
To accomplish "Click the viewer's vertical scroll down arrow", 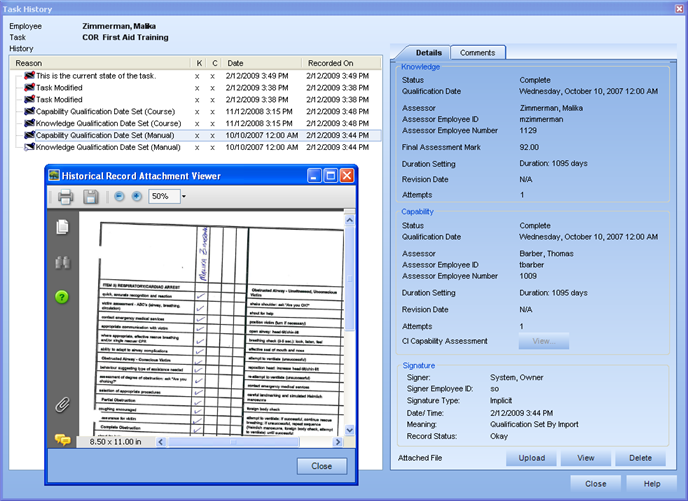I will click(x=349, y=430).
